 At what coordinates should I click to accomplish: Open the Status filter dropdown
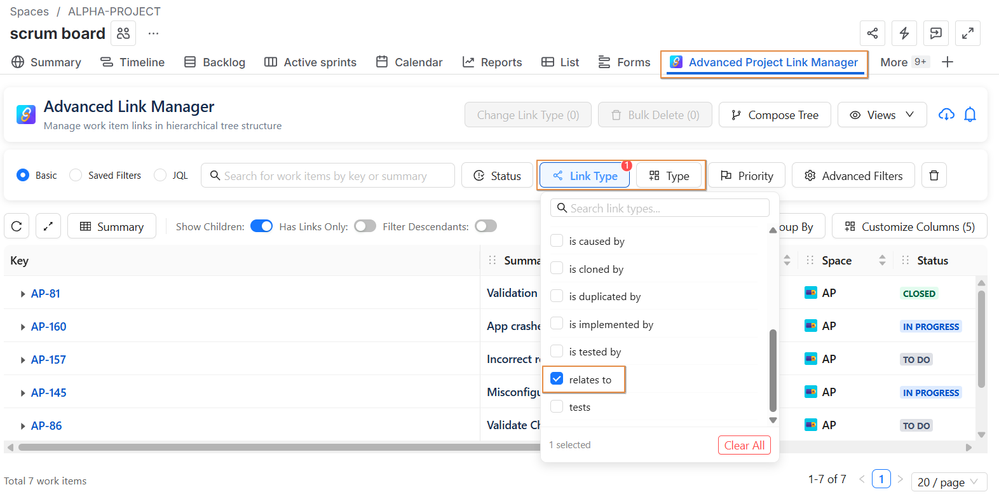tap(497, 175)
